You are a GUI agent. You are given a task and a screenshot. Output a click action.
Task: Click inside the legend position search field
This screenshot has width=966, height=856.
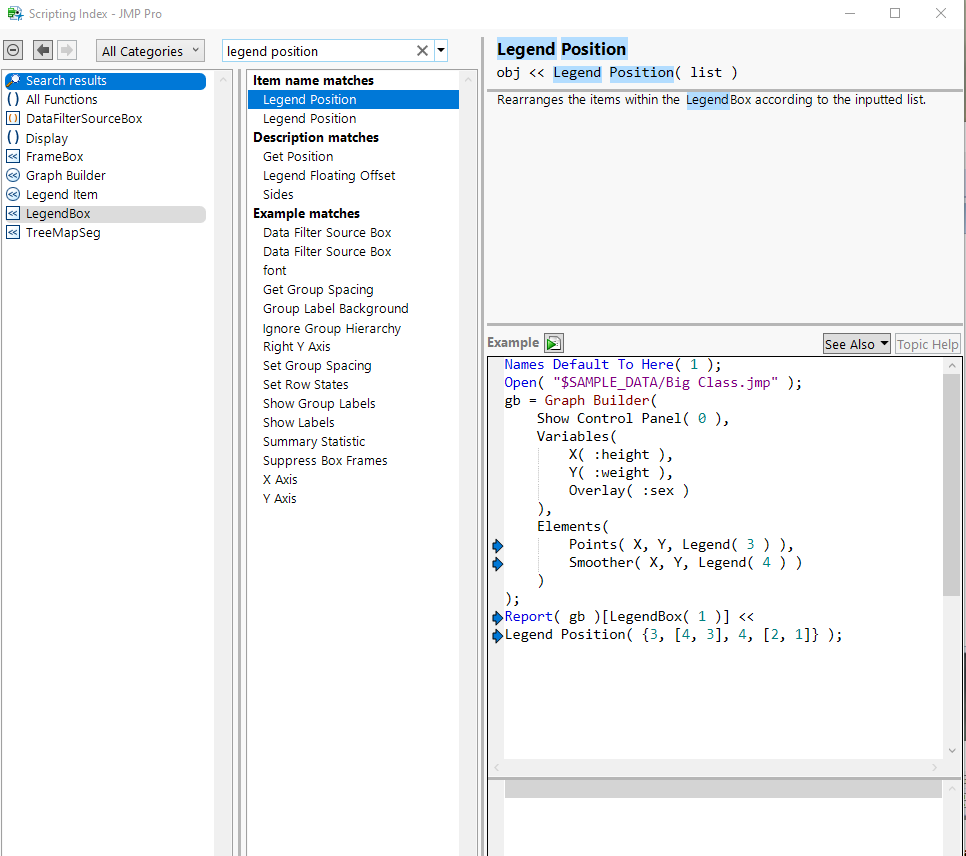click(330, 49)
